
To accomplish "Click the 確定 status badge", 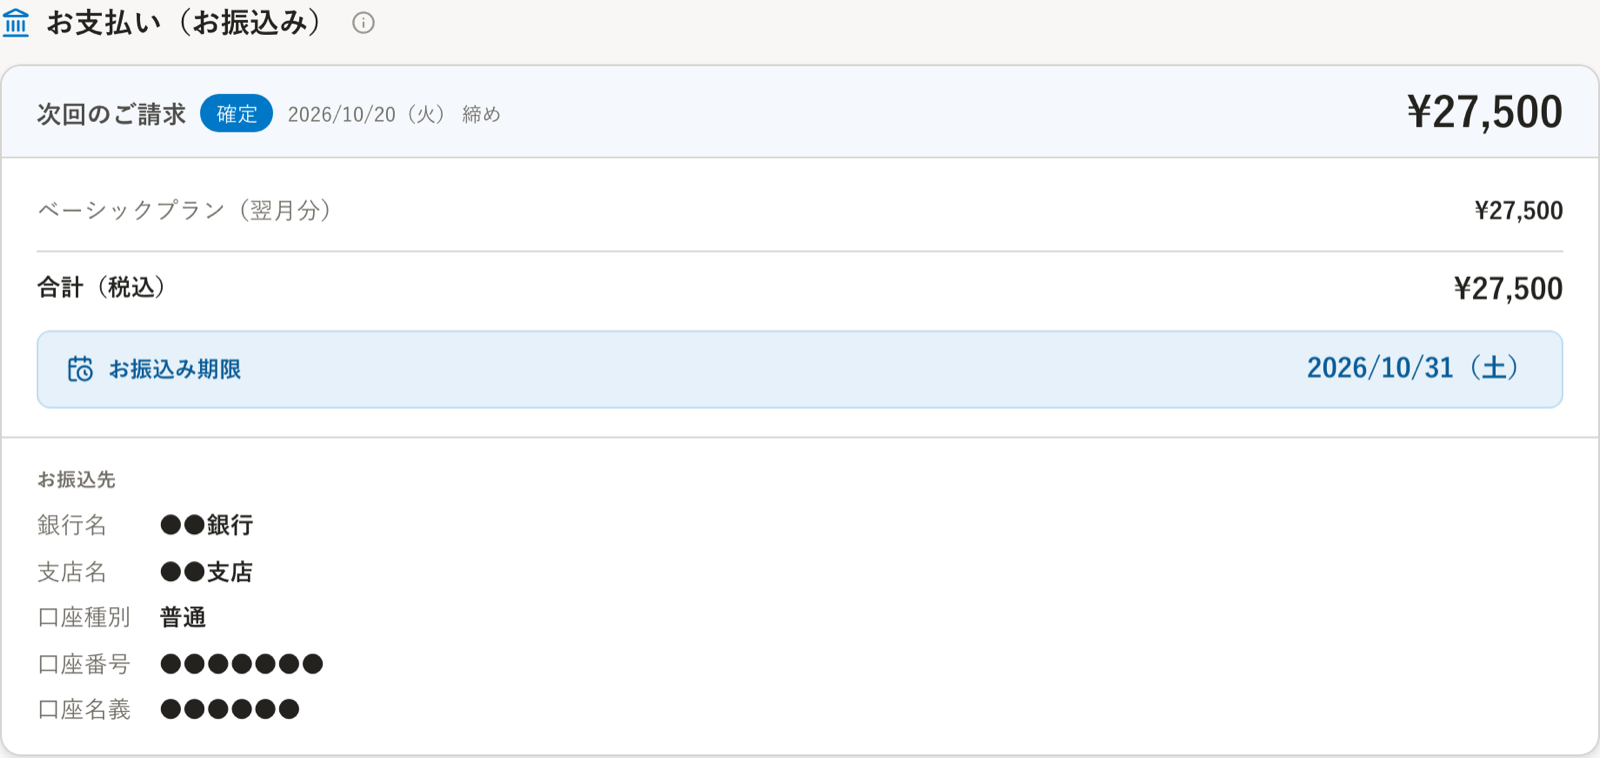I will pos(236,114).
